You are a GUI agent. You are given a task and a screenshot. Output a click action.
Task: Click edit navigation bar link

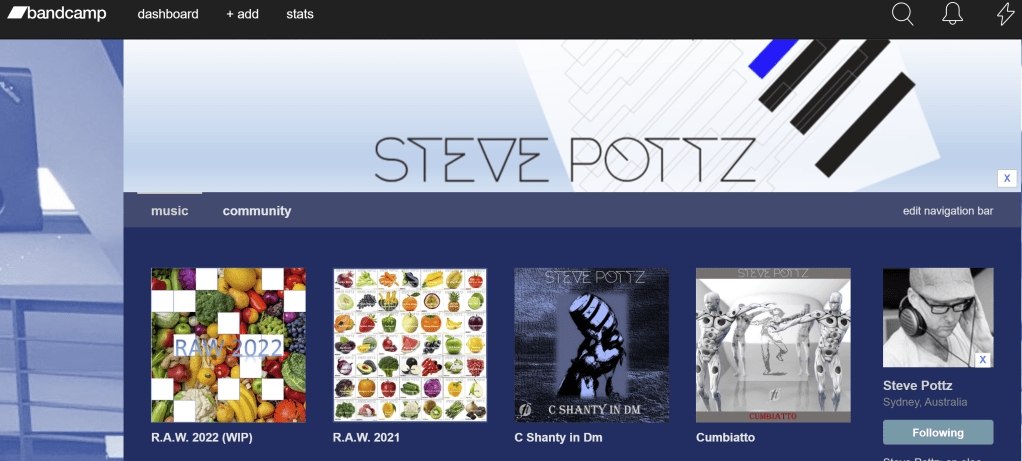[947, 211]
